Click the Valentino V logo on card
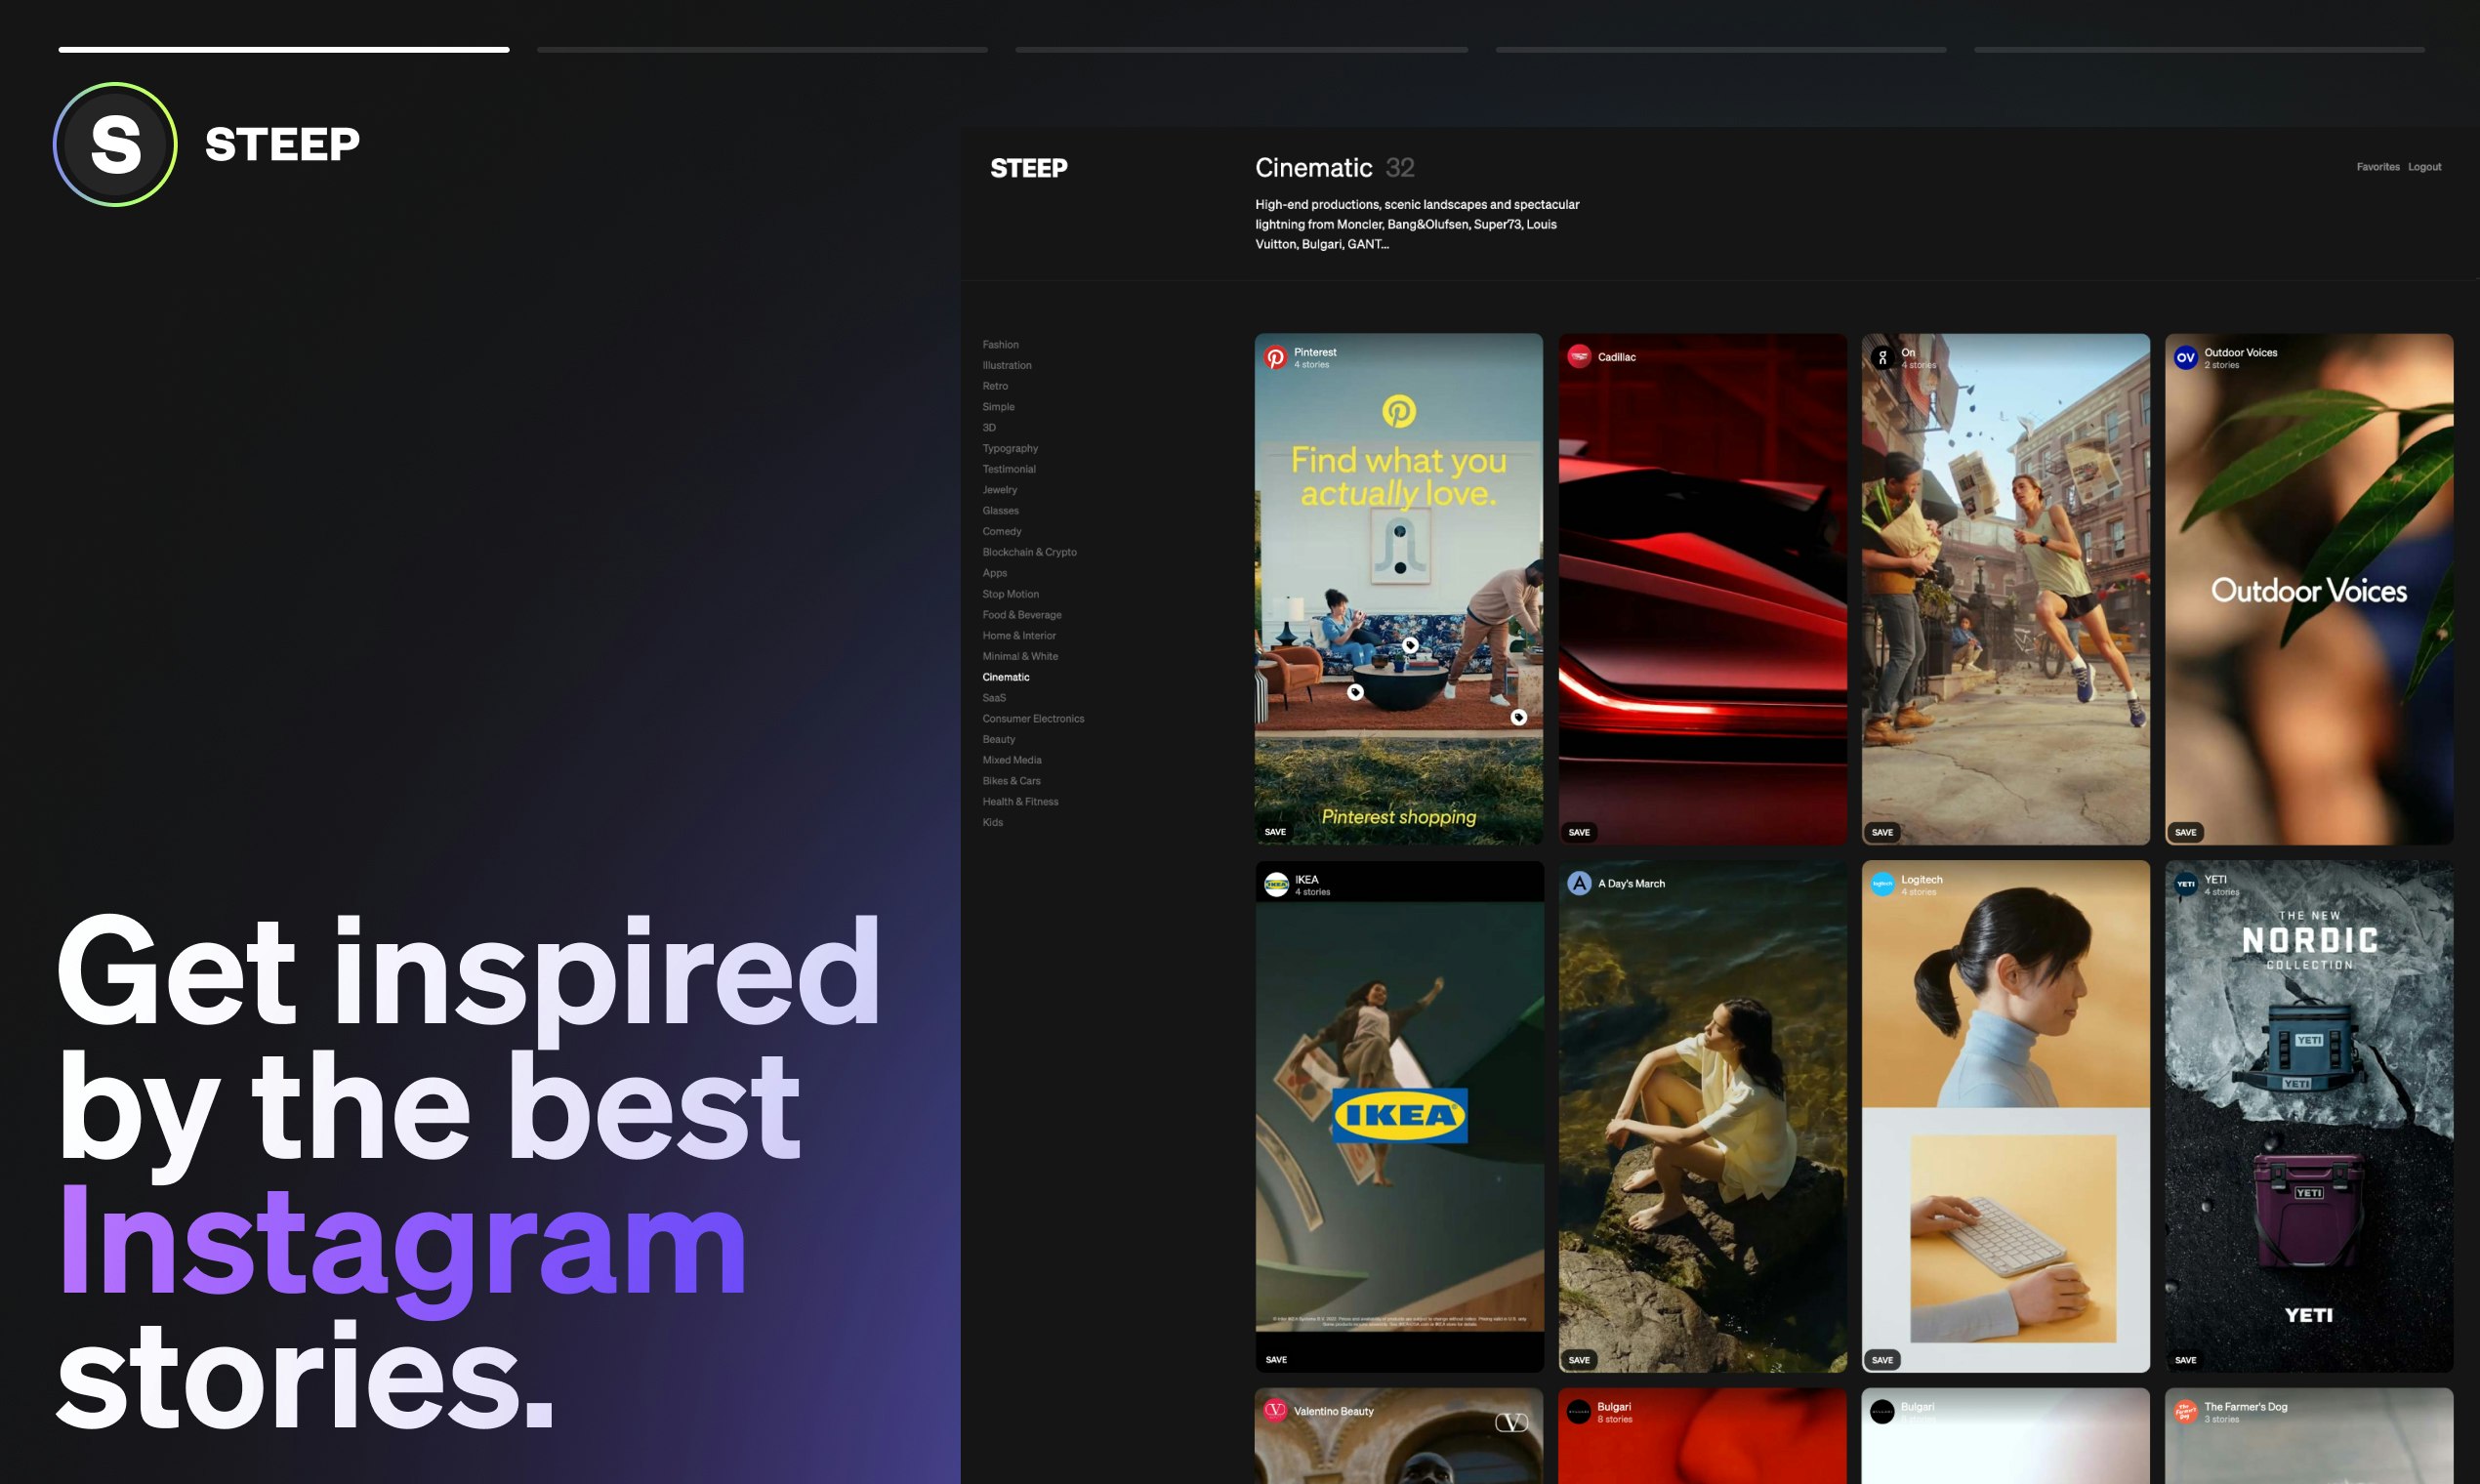This screenshot has height=1484, width=2480. (x=1511, y=1422)
